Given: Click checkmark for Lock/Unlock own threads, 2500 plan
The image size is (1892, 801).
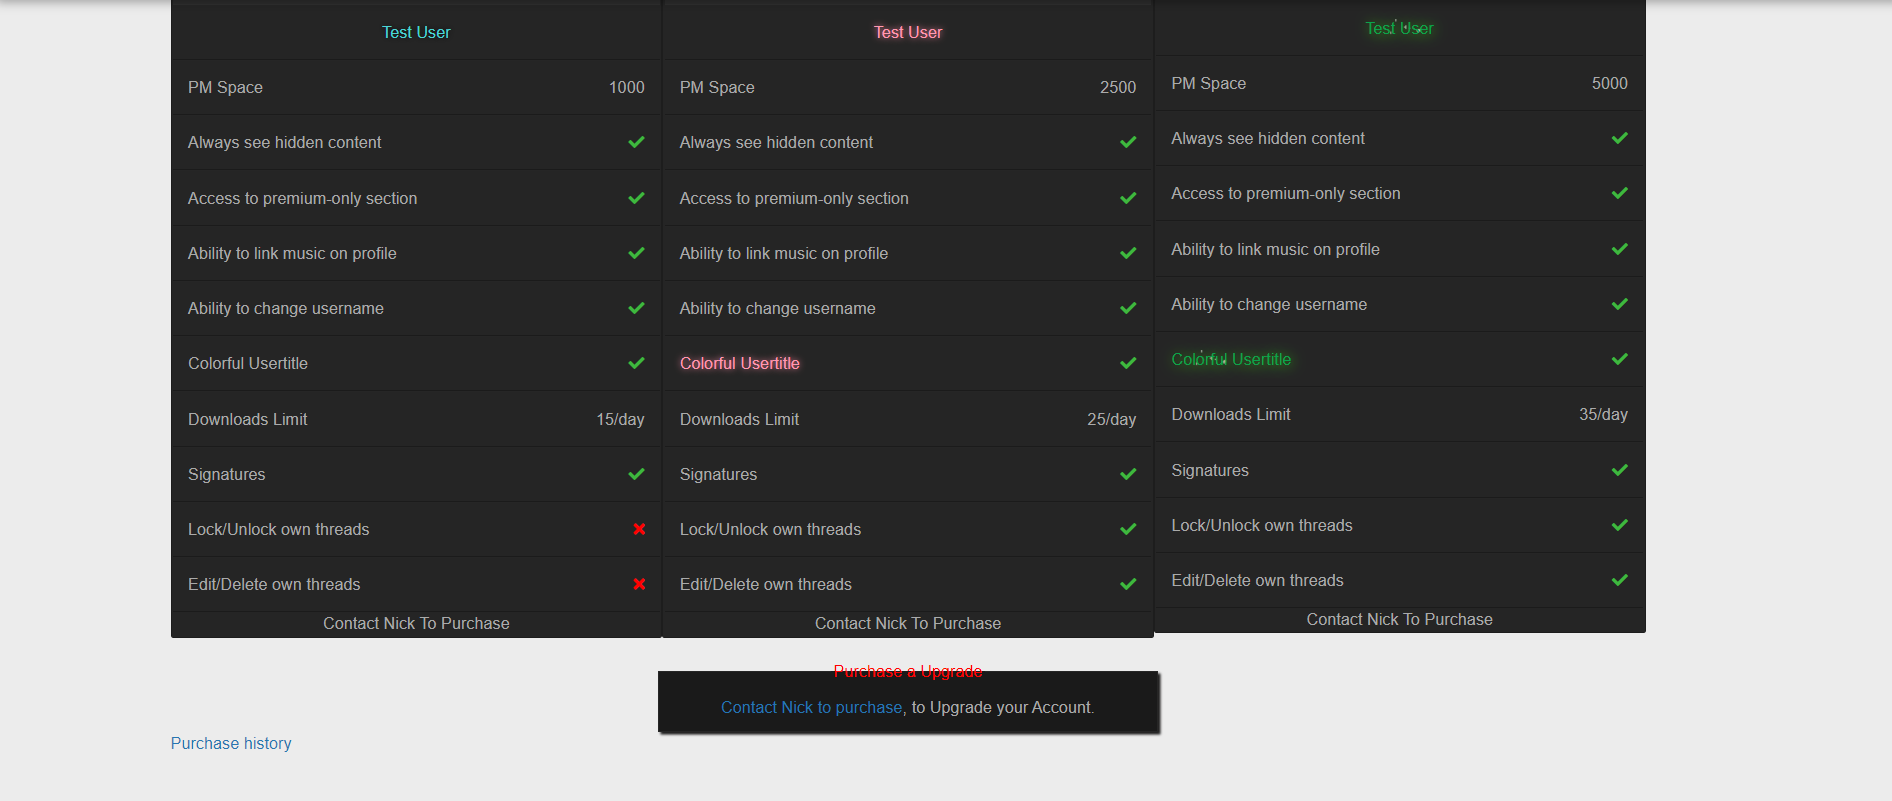Looking at the screenshot, I should 1128,529.
